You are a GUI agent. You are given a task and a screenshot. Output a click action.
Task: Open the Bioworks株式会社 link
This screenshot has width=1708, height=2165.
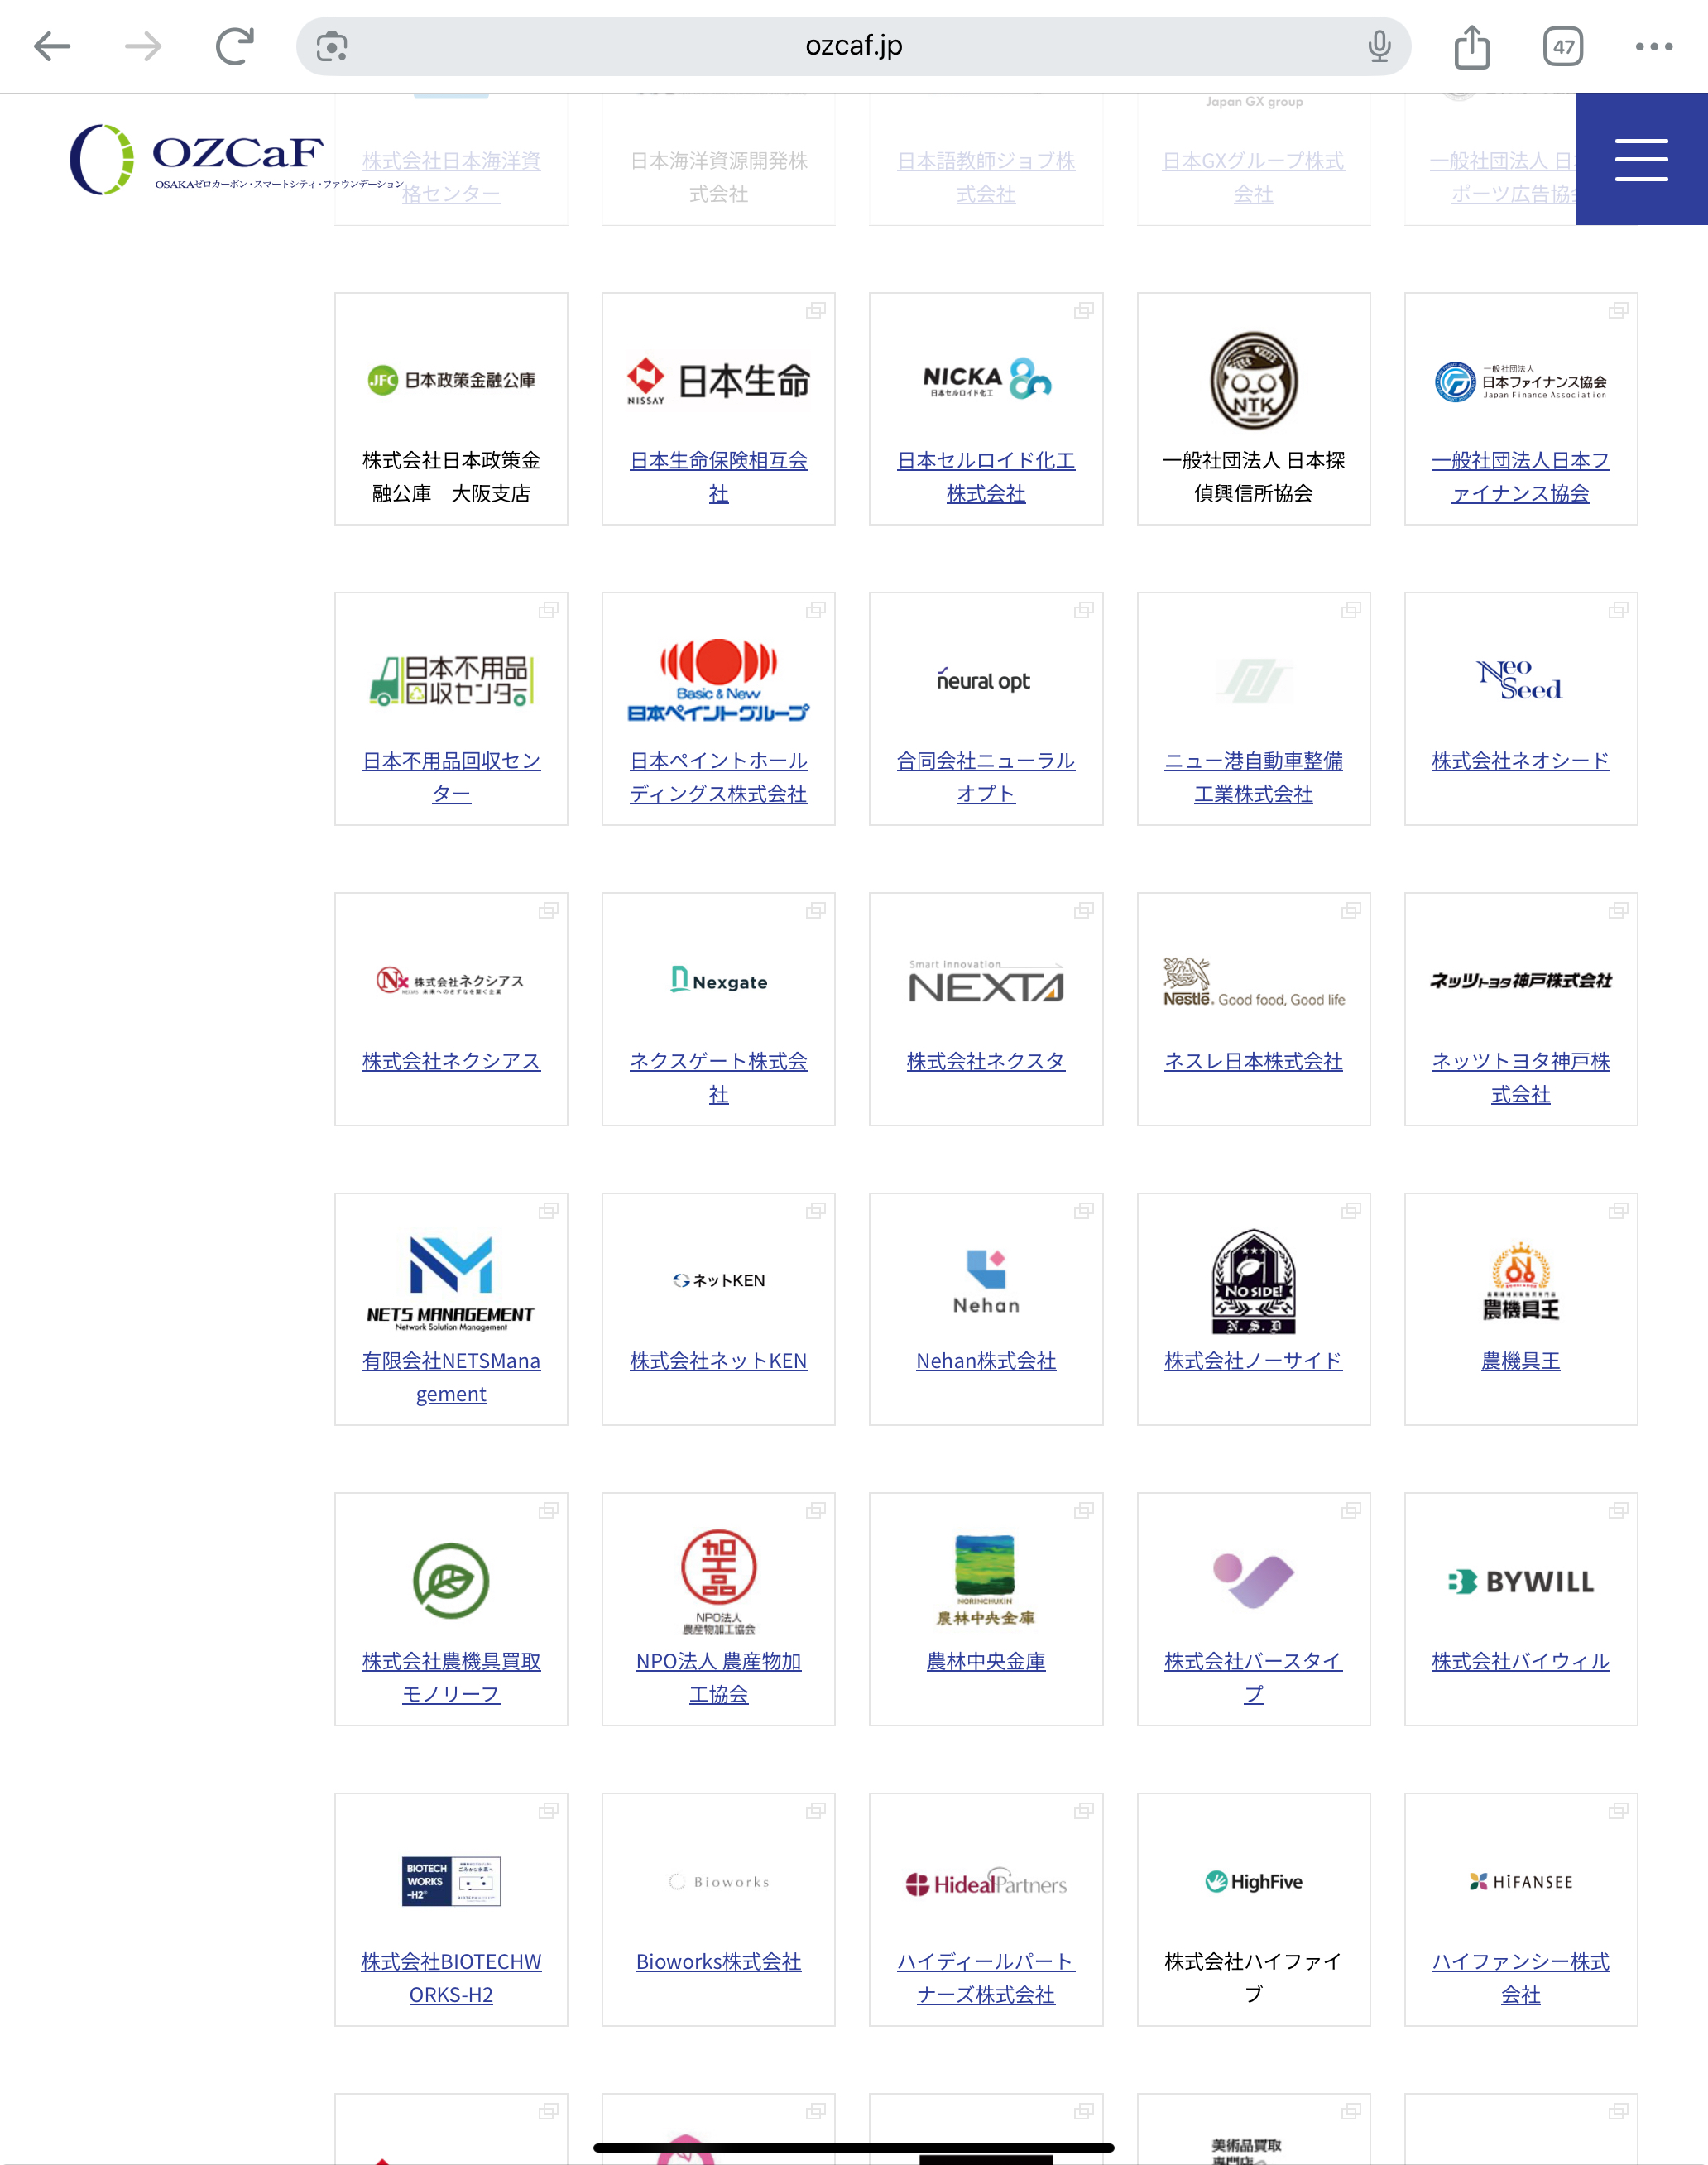point(718,1961)
